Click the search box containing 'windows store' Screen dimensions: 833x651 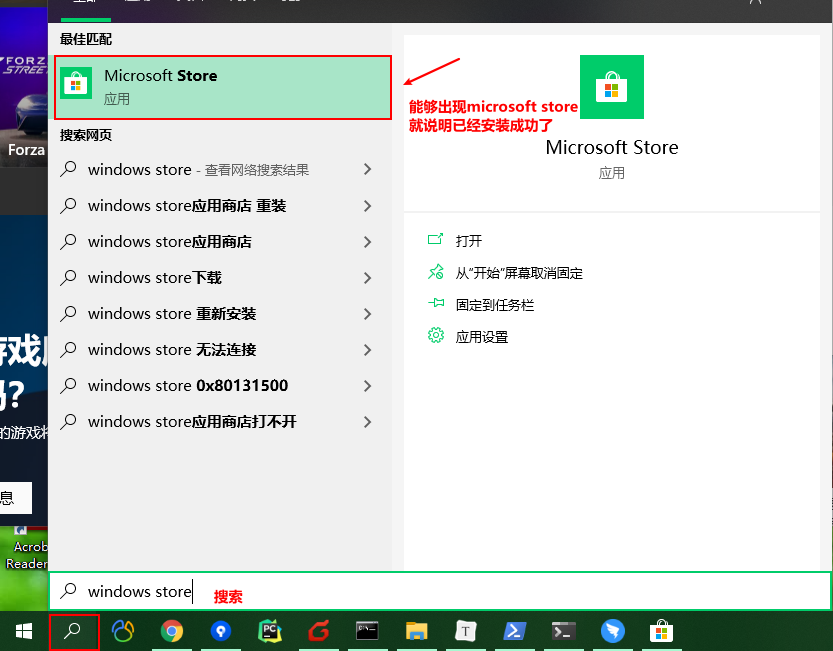(x=440, y=591)
